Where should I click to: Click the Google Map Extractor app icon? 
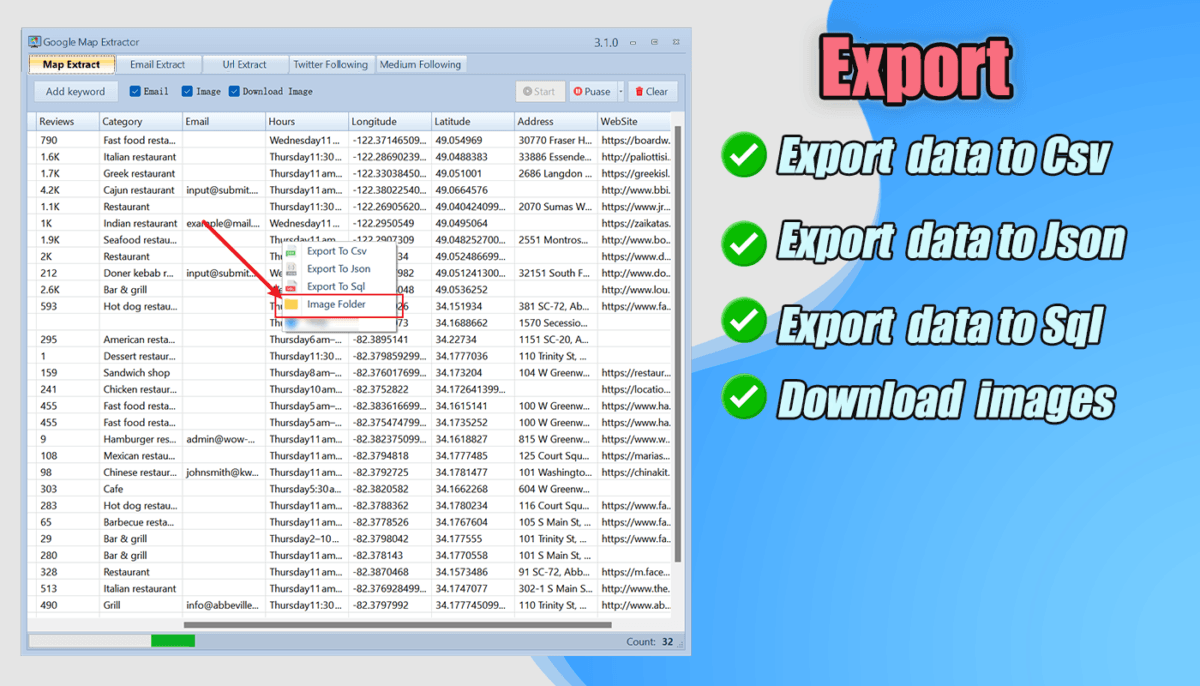34,42
